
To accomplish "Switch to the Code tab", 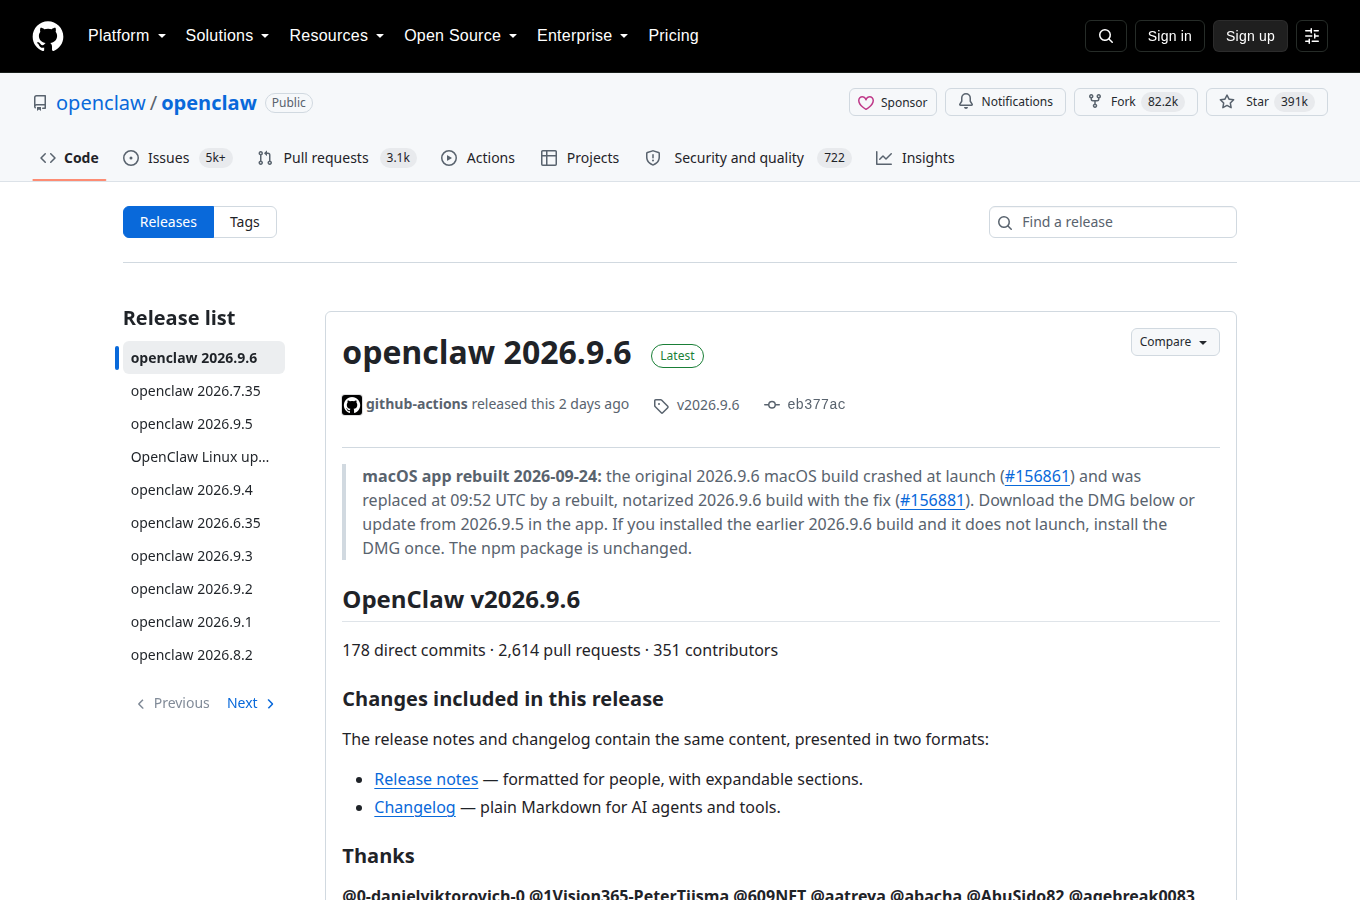I will pyautogui.click(x=69, y=158).
